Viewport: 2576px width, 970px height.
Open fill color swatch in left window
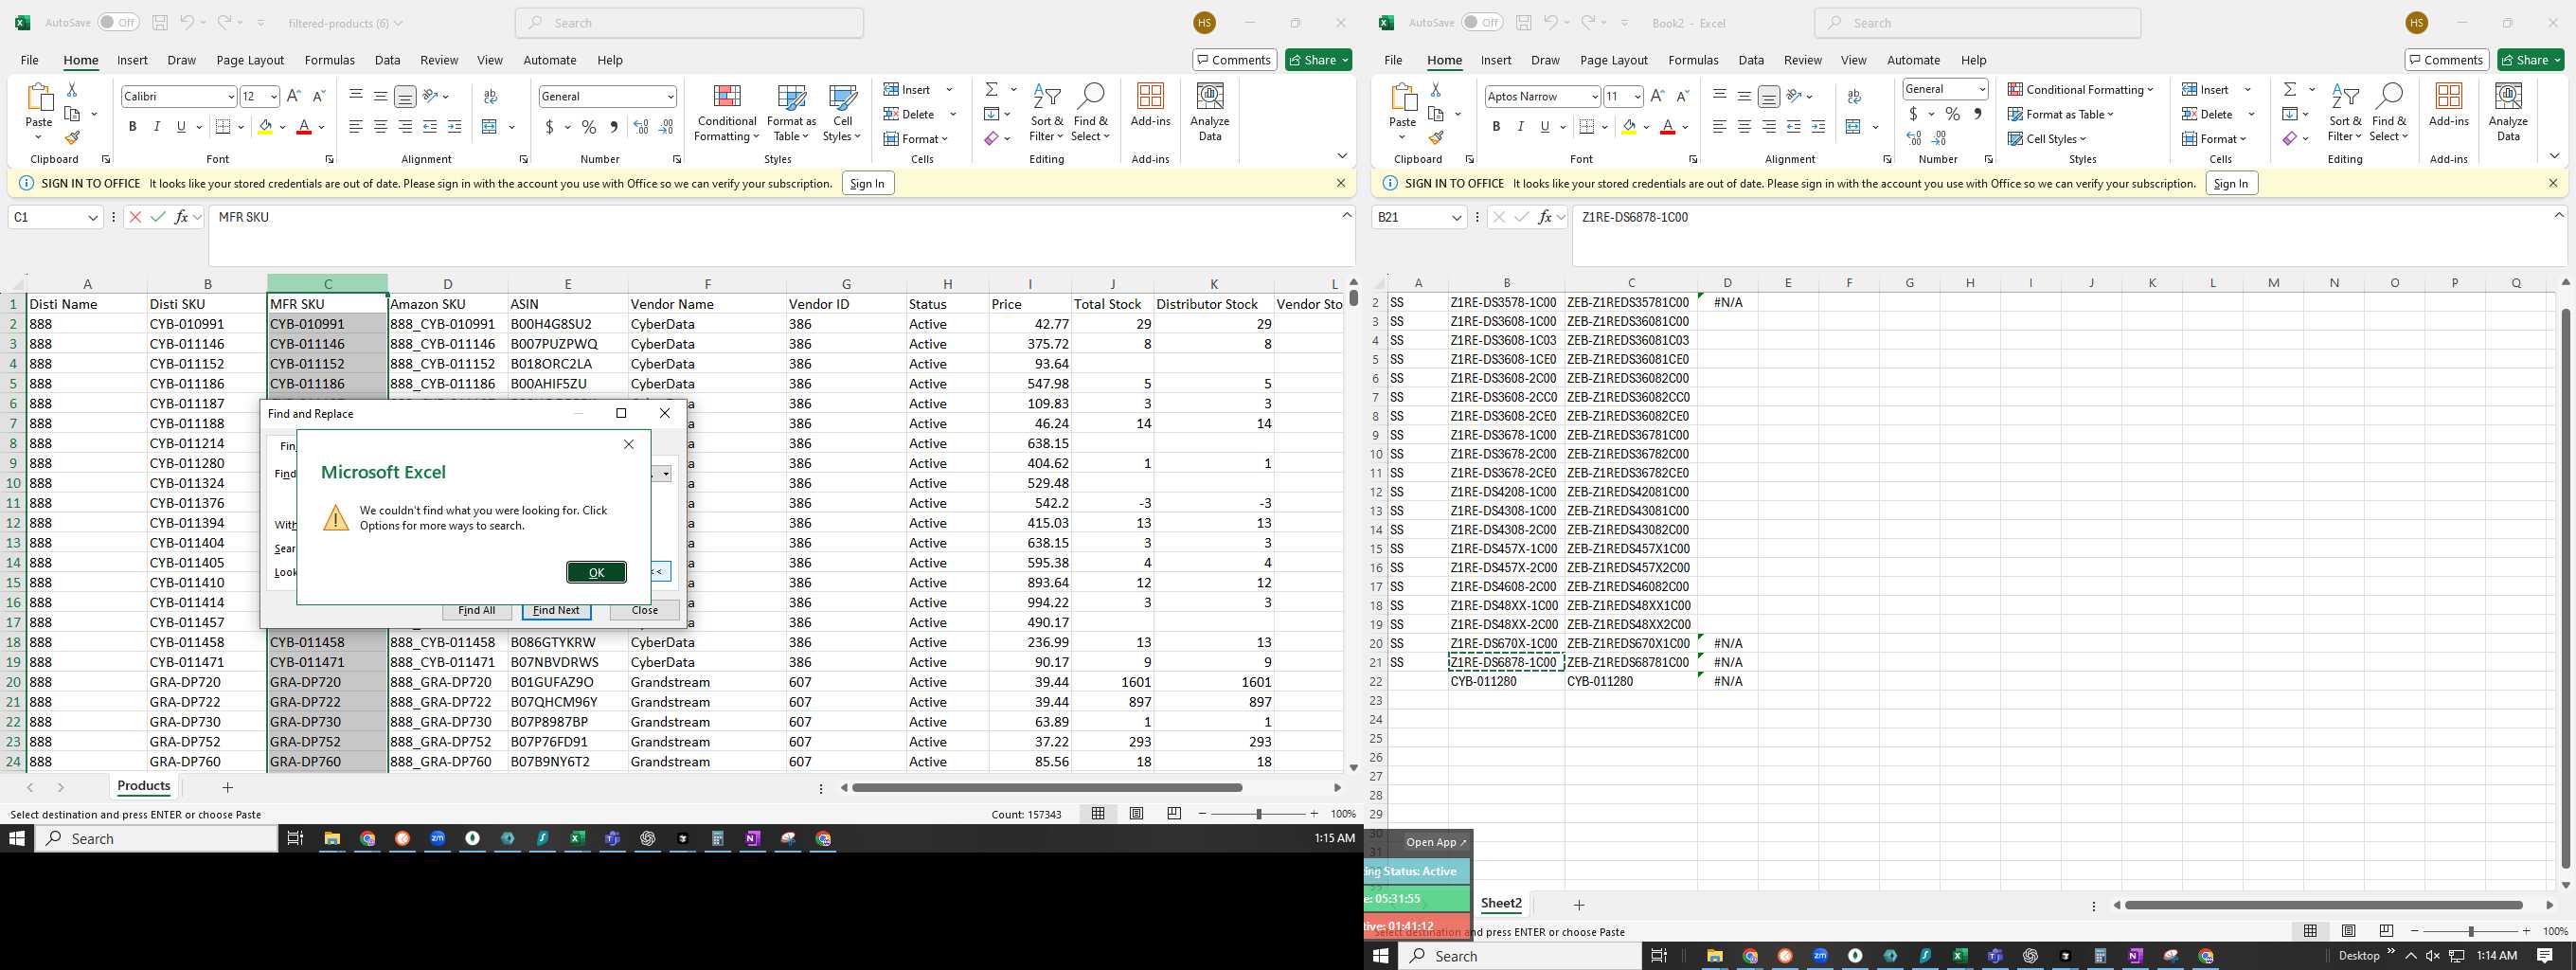click(x=264, y=127)
